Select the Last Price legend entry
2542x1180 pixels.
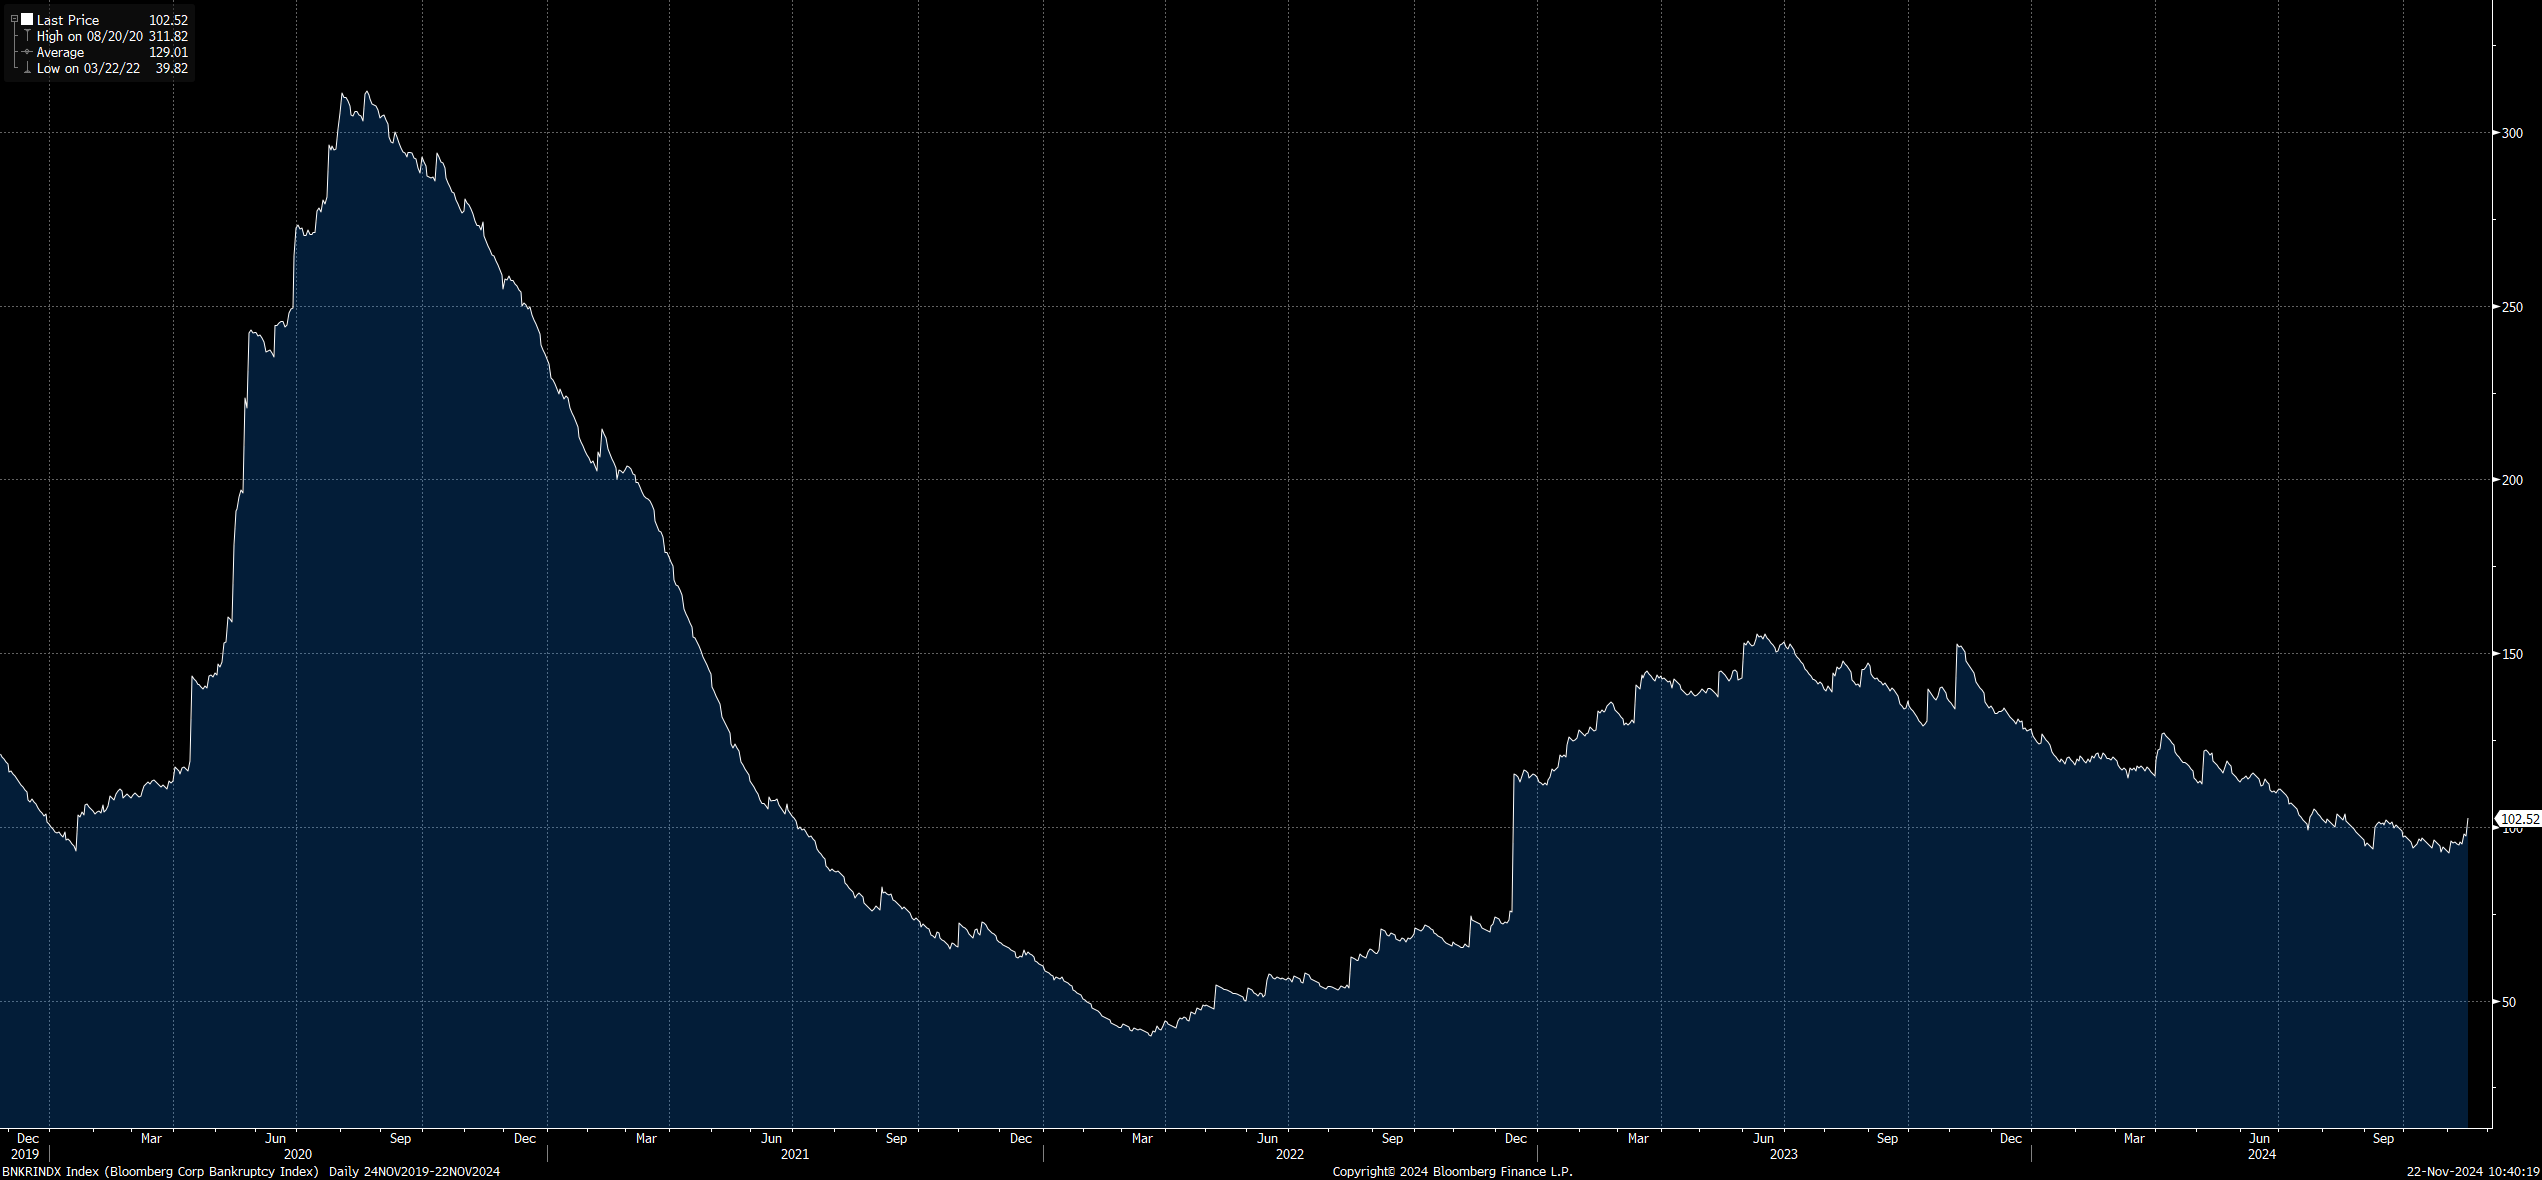click(x=68, y=19)
